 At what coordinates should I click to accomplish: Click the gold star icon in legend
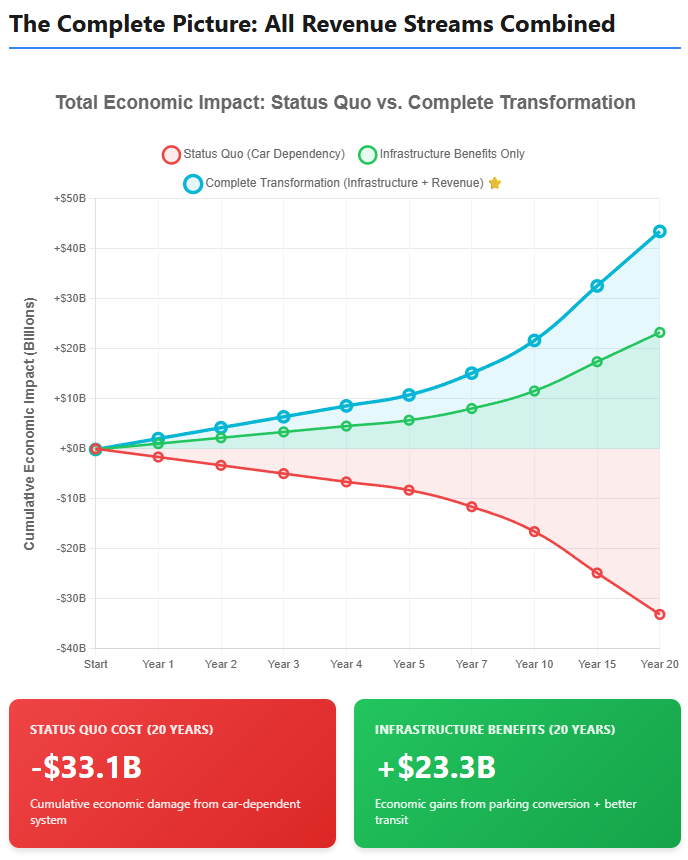pyautogui.click(x=495, y=183)
